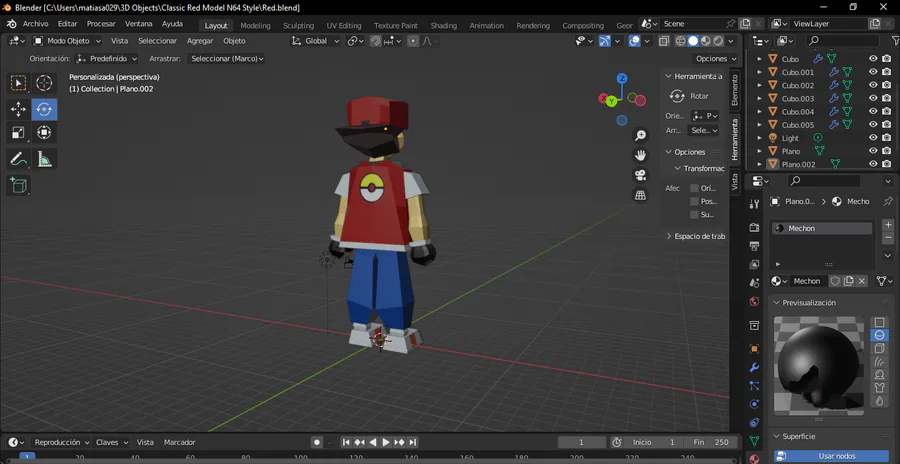Click the current frame field showing 1
The height and width of the screenshot is (464, 900).
tap(581, 442)
